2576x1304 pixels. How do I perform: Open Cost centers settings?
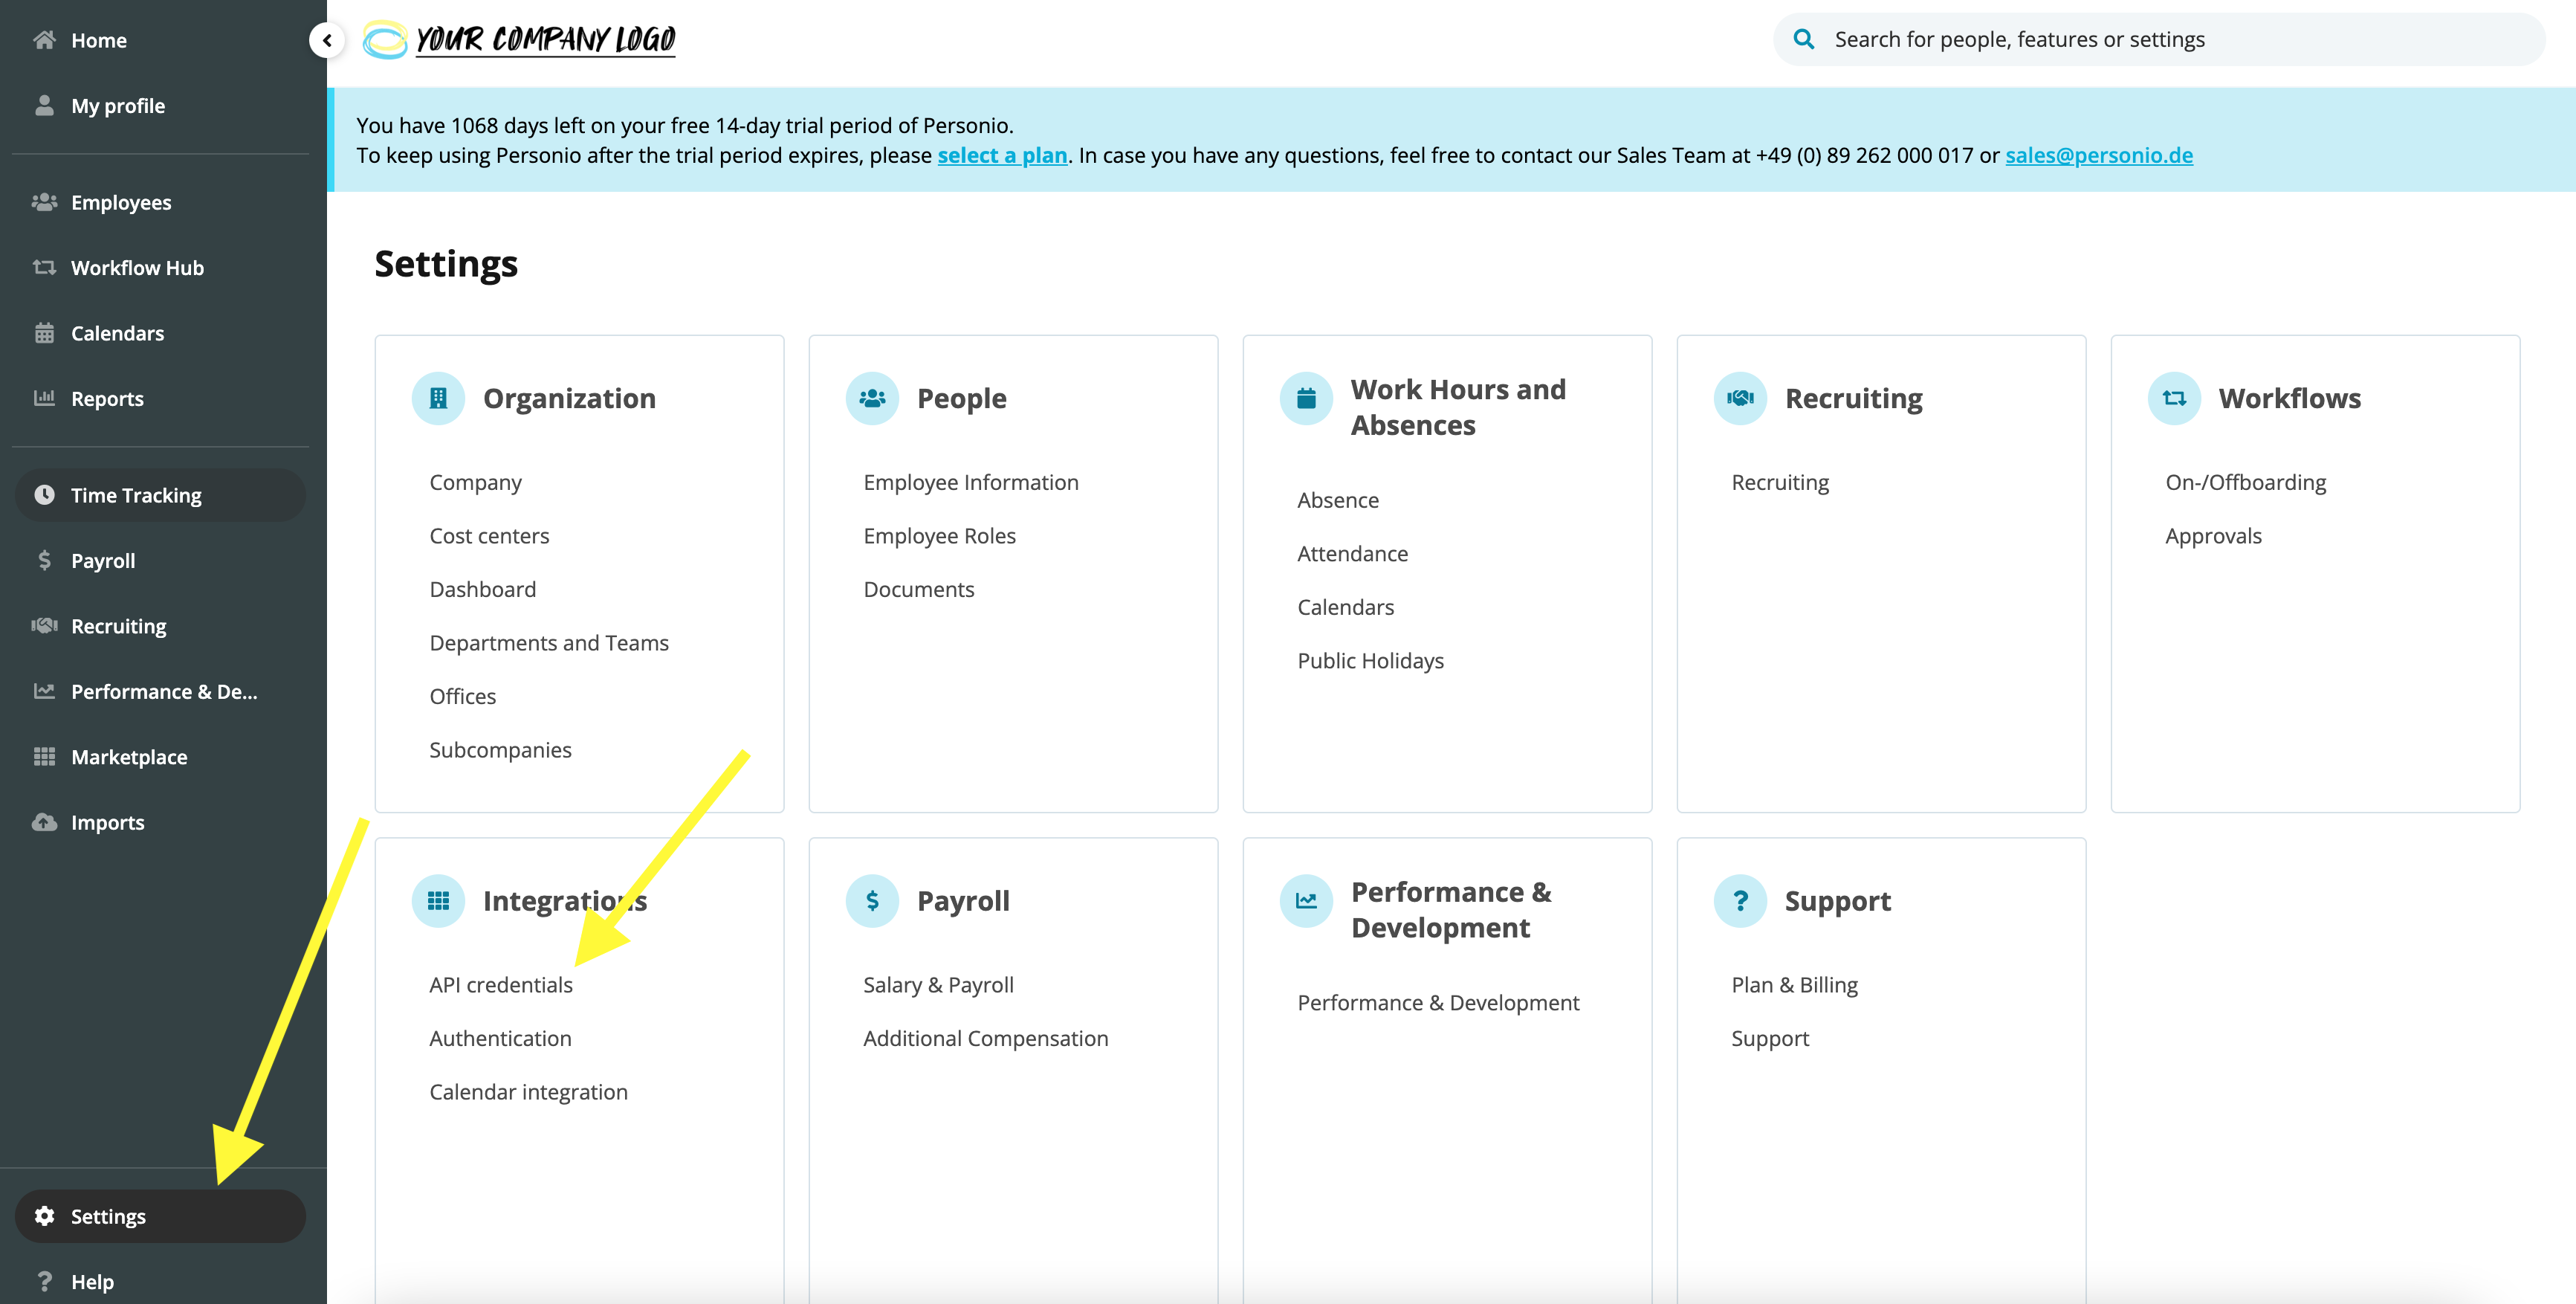489,536
